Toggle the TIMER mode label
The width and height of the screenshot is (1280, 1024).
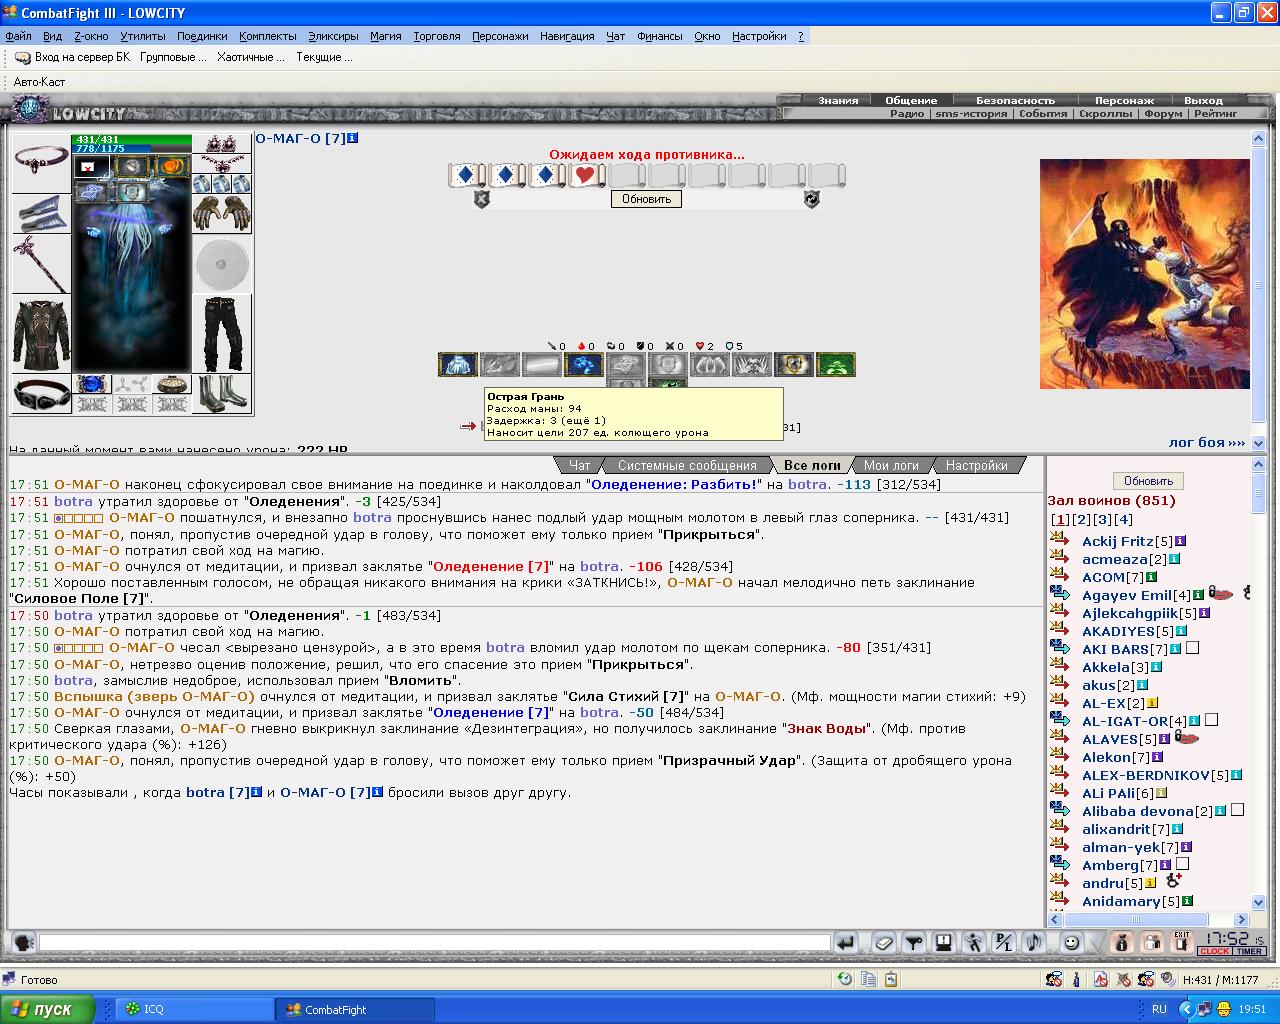click(x=1249, y=951)
